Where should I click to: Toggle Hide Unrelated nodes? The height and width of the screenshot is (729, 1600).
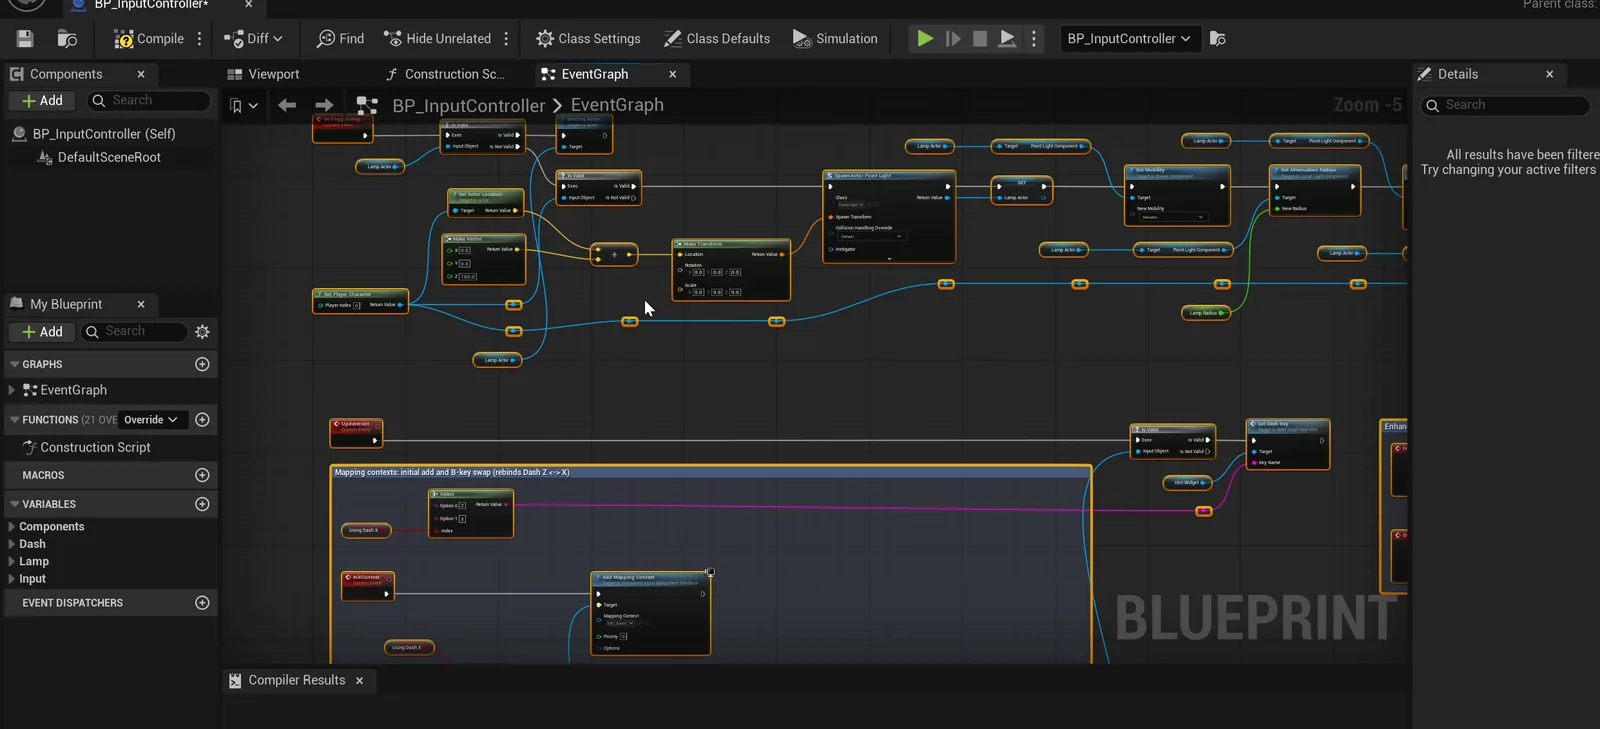click(437, 39)
